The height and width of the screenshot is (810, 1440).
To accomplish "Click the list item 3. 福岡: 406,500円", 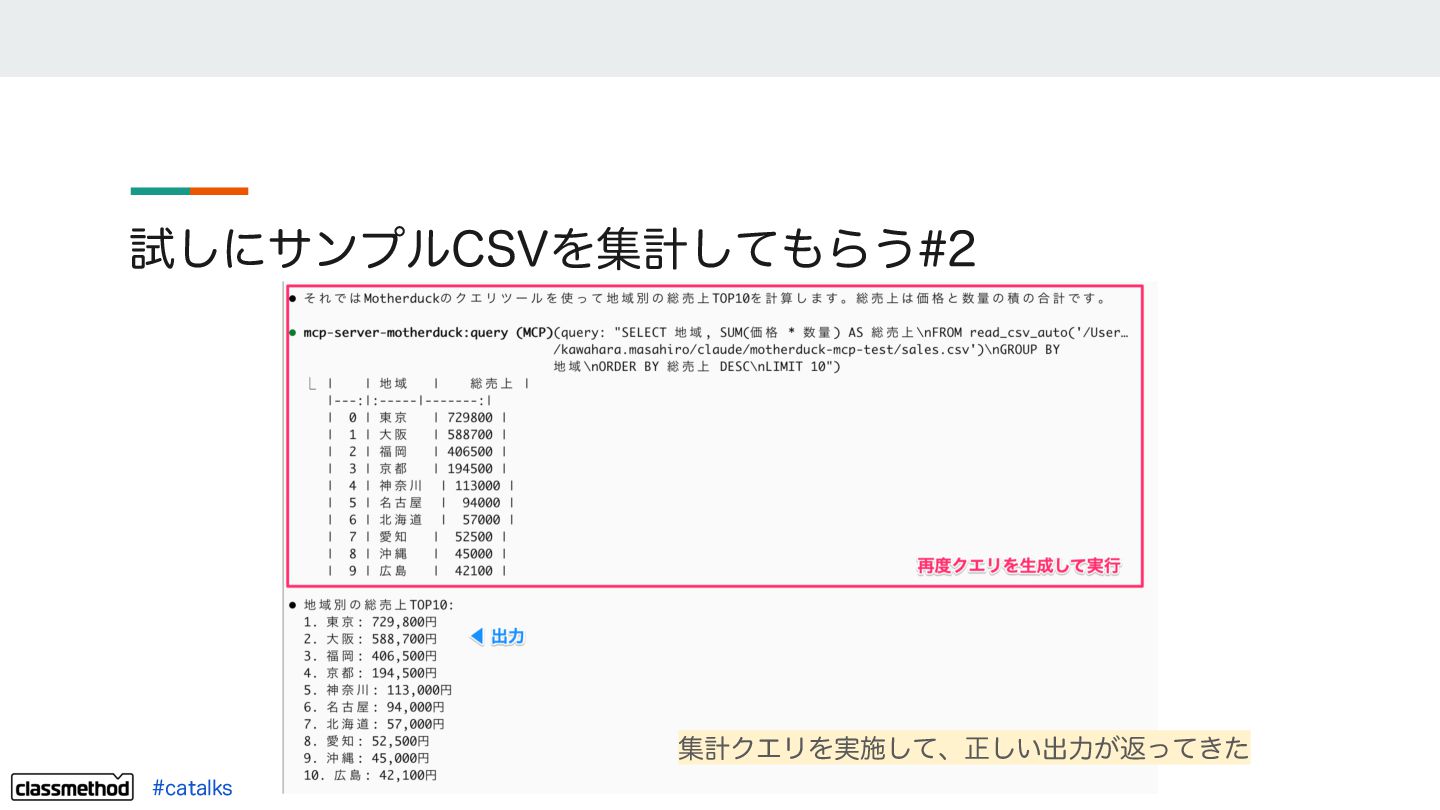I will [369, 655].
